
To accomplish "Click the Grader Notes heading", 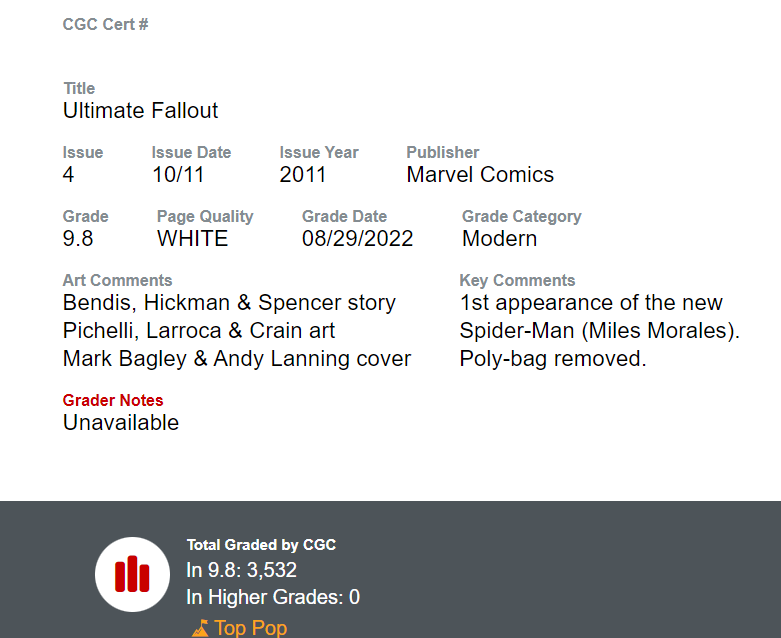I will pos(113,400).
